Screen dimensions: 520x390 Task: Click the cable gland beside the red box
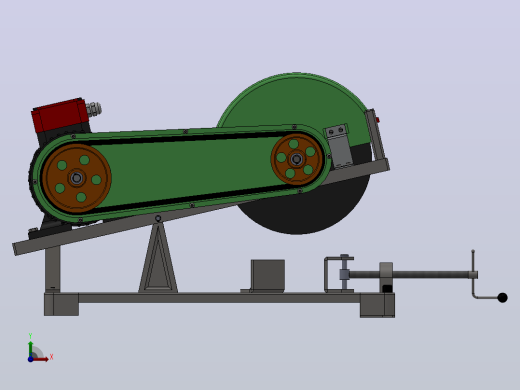(x=94, y=109)
